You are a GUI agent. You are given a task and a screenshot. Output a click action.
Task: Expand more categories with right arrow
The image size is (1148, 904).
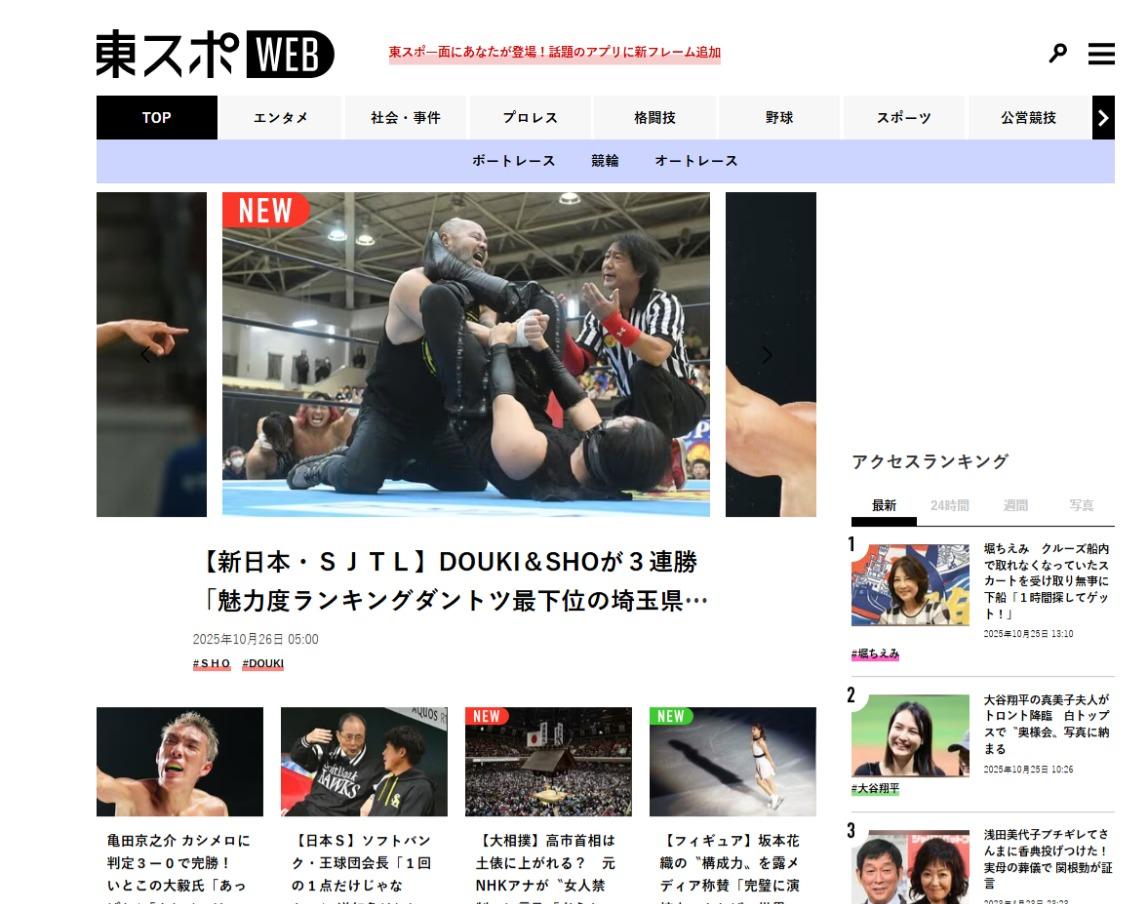1103,118
